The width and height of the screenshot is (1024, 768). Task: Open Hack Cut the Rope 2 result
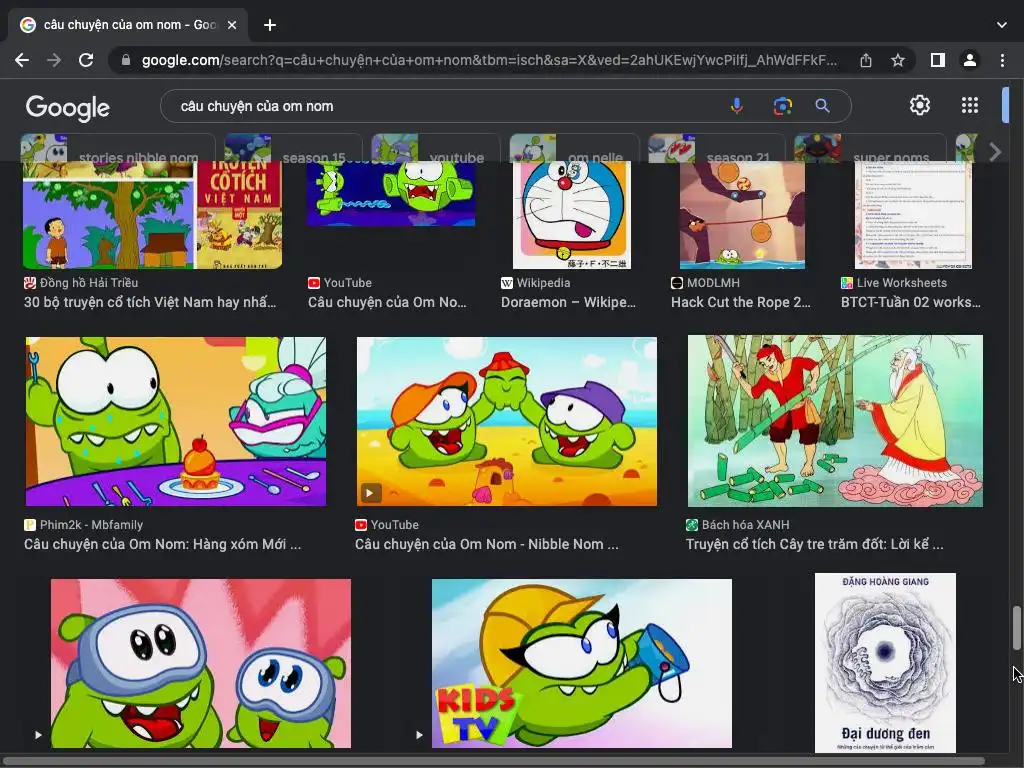[x=741, y=302]
